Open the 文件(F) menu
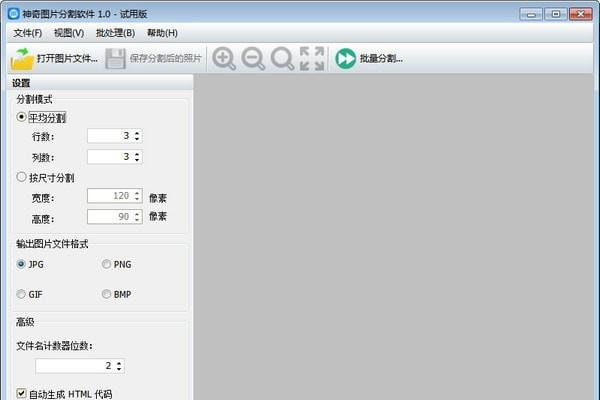The width and height of the screenshot is (600, 400). click(x=28, y=33)
